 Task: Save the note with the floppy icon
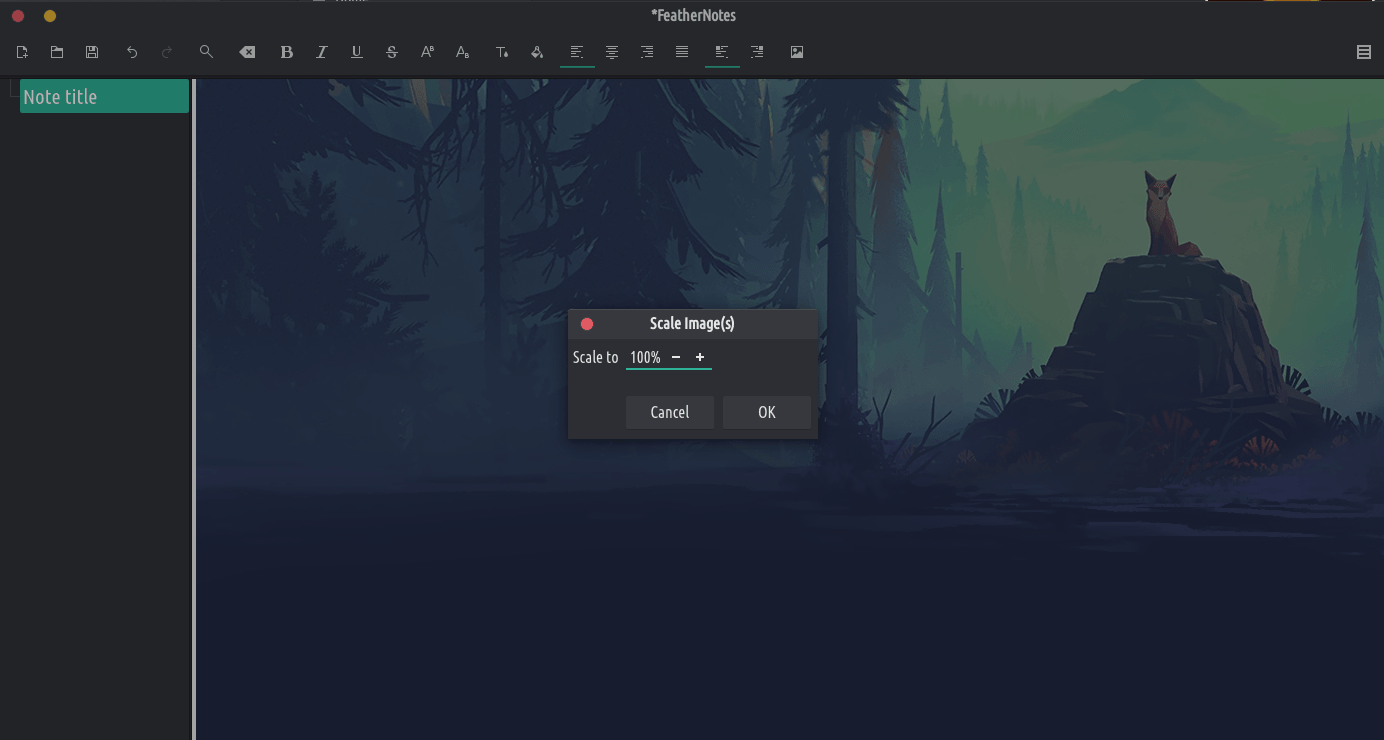click(92, 52)
